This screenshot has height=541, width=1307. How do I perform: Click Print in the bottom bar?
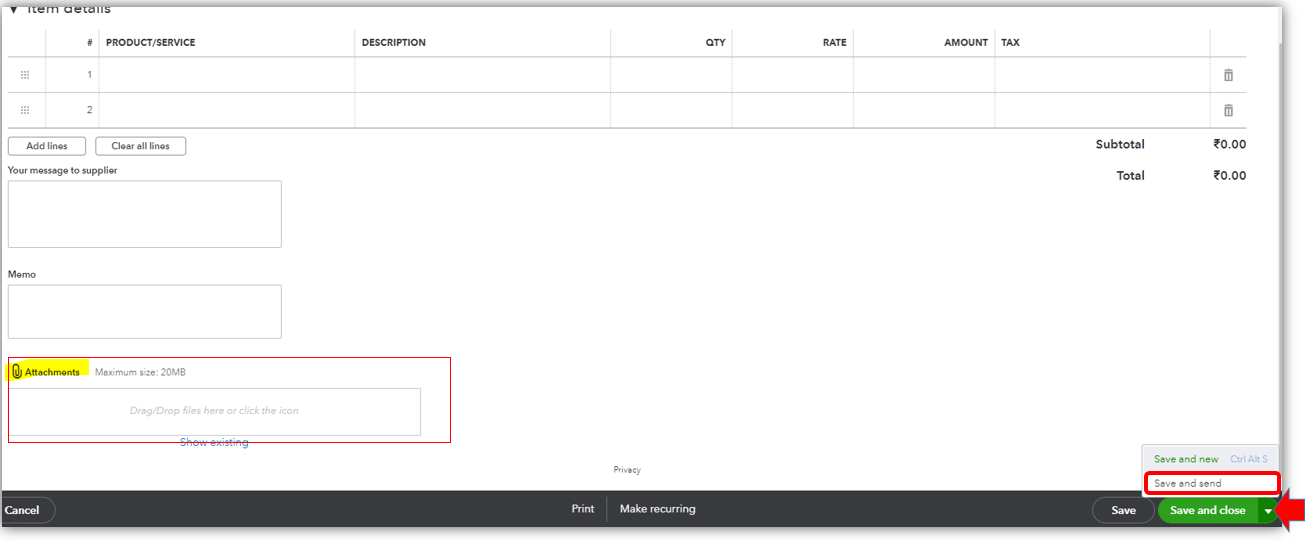coord(583,509)
